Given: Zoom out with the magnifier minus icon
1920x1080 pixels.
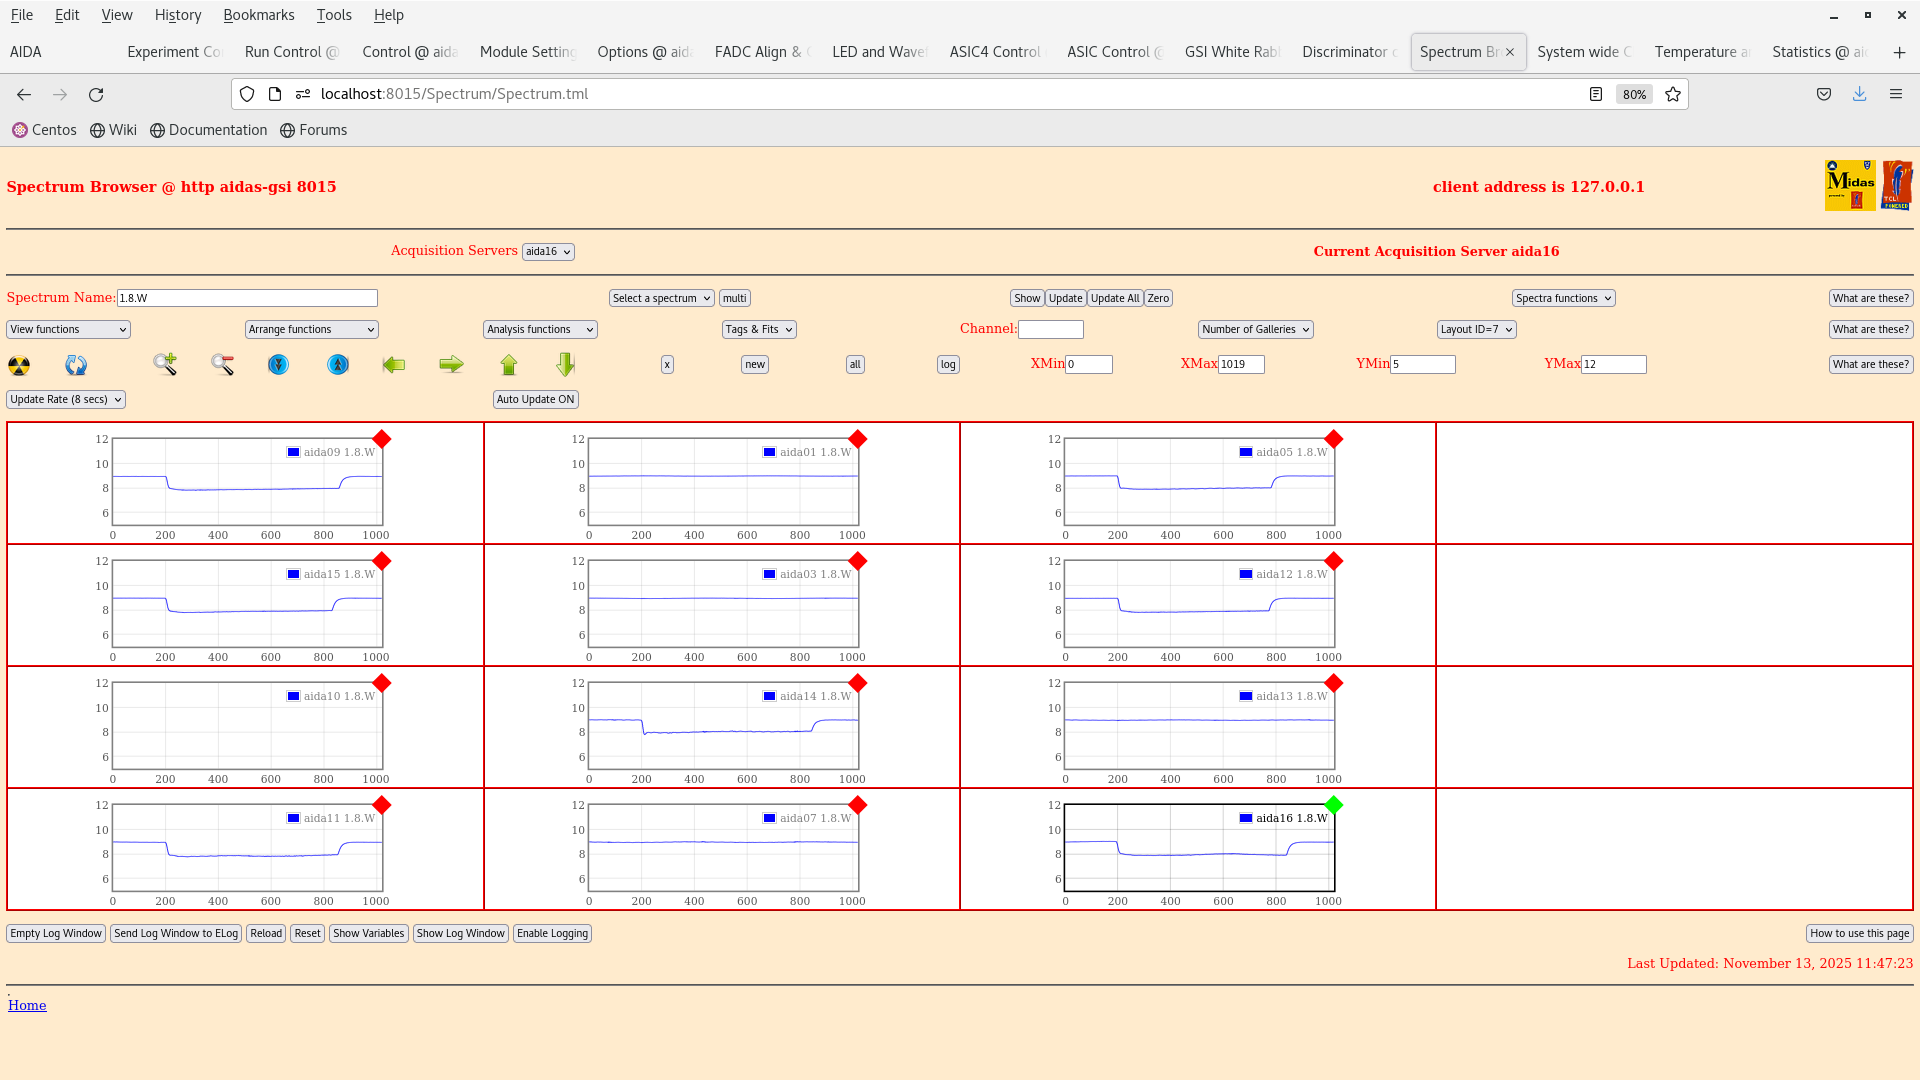Looking at the screenshot, I should [x=222, y=365].
